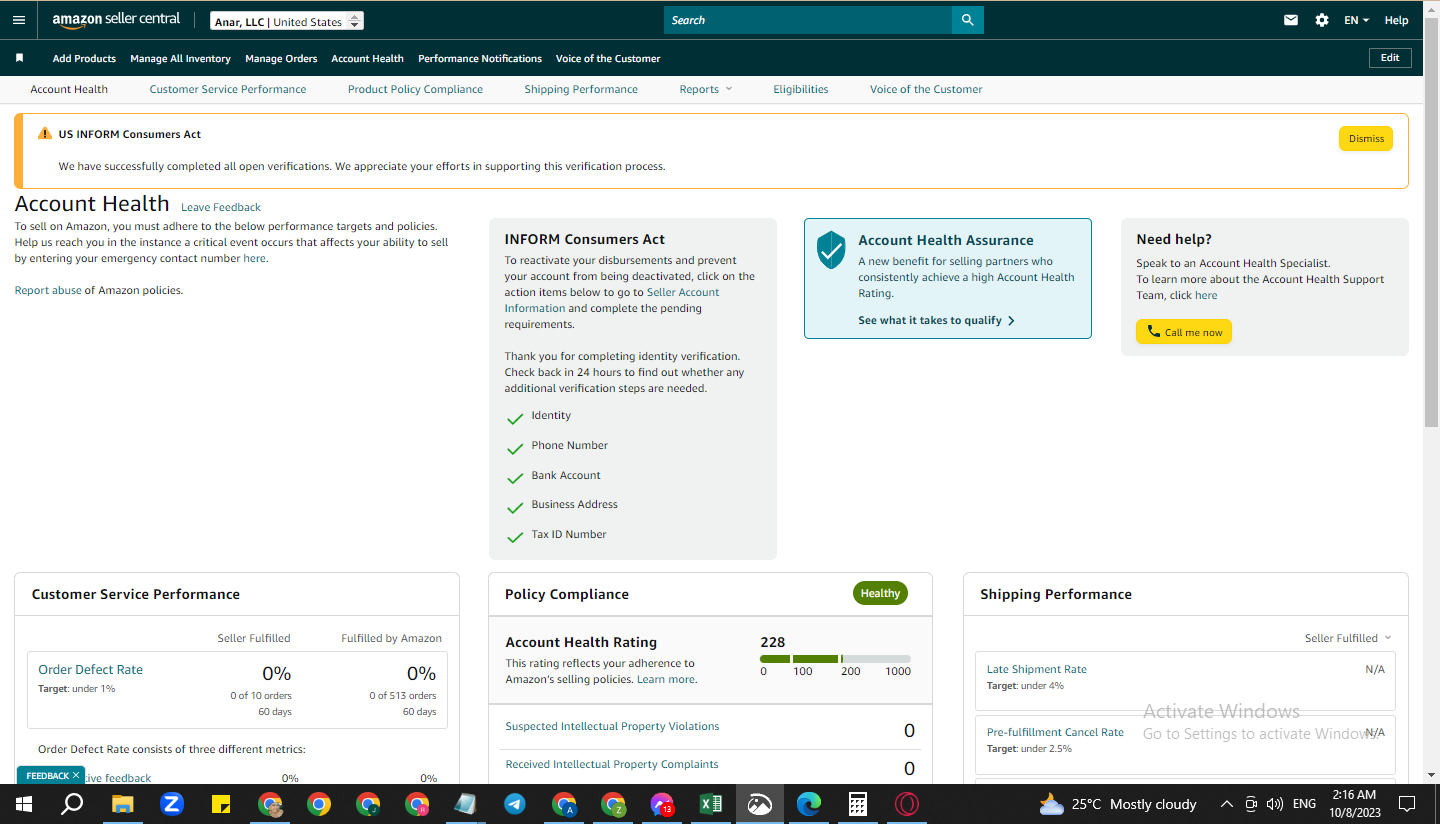Focus the Search input field
Screen dimensions: 1440x824
point(808,20)
